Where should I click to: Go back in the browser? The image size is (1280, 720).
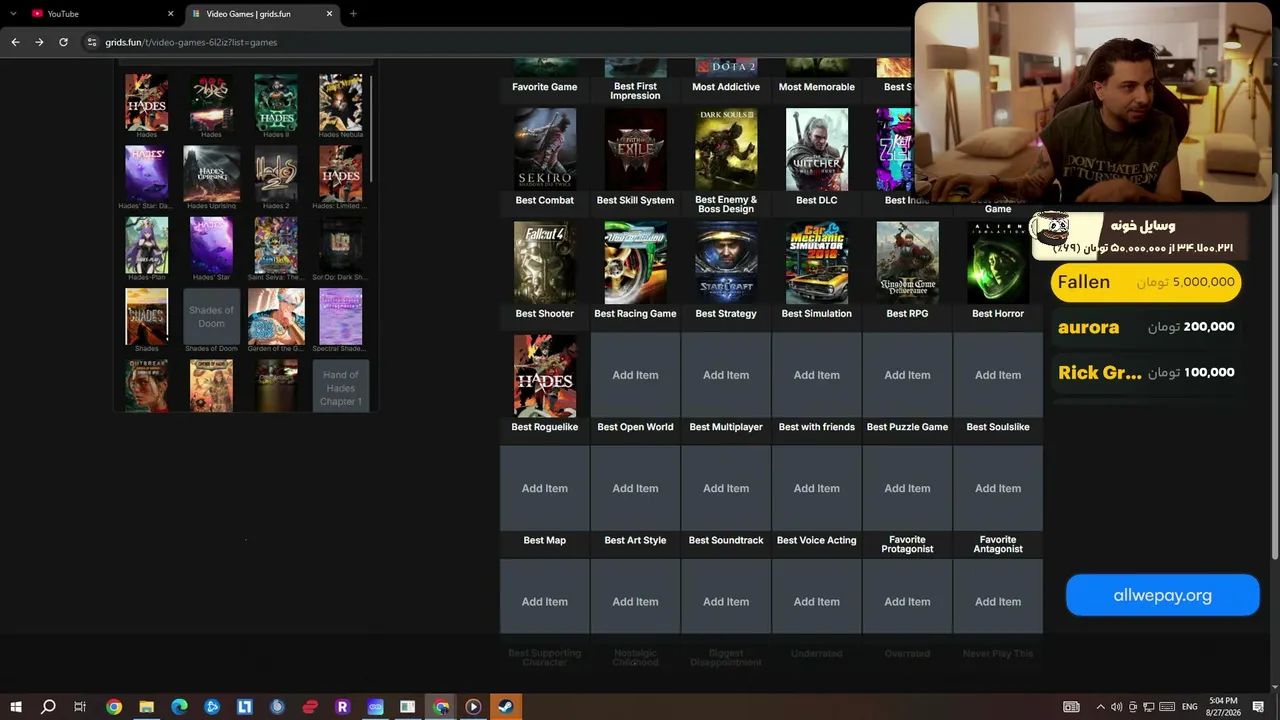(x=15, y=42)
